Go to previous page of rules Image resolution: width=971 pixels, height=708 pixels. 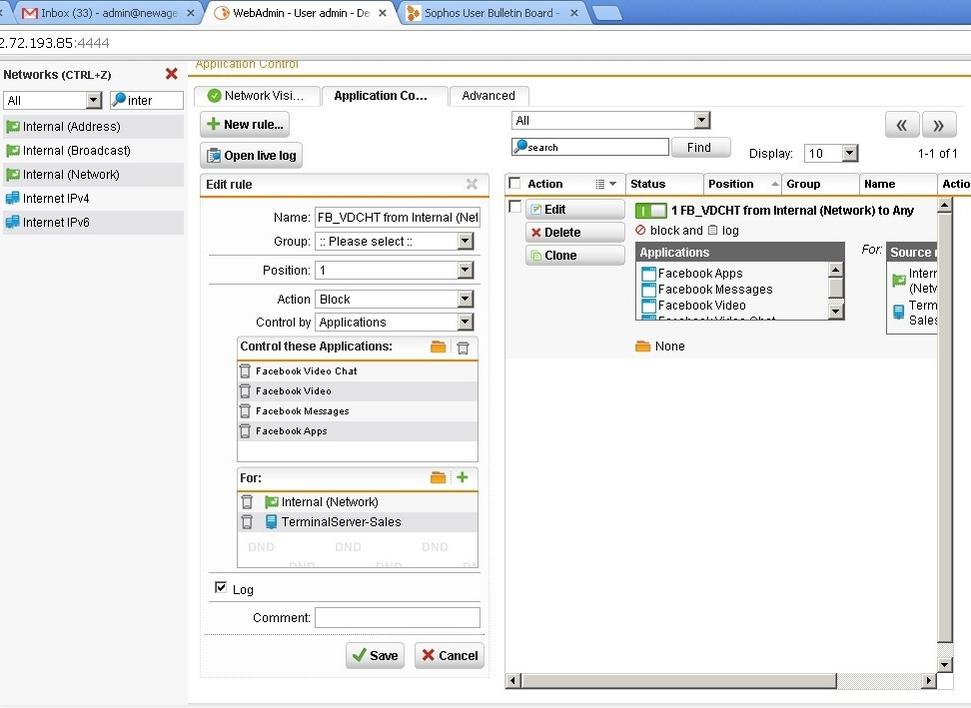point(902,126)
